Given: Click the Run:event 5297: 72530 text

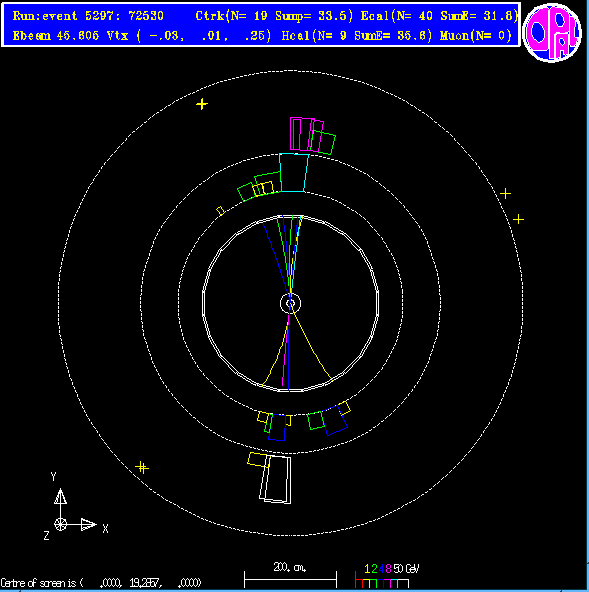Looking at the screenshot, I should coord(88,16).
